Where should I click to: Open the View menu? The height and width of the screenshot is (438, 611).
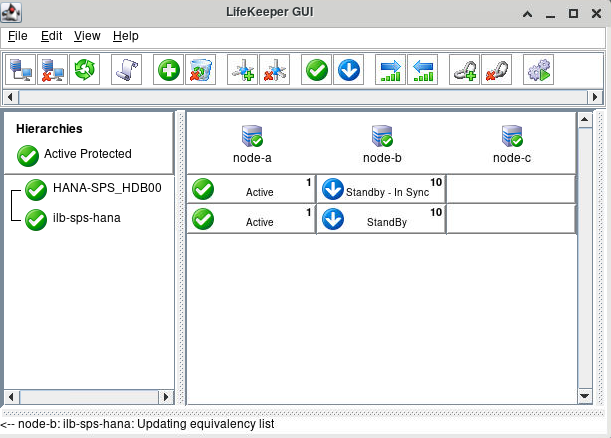(87, 36)
